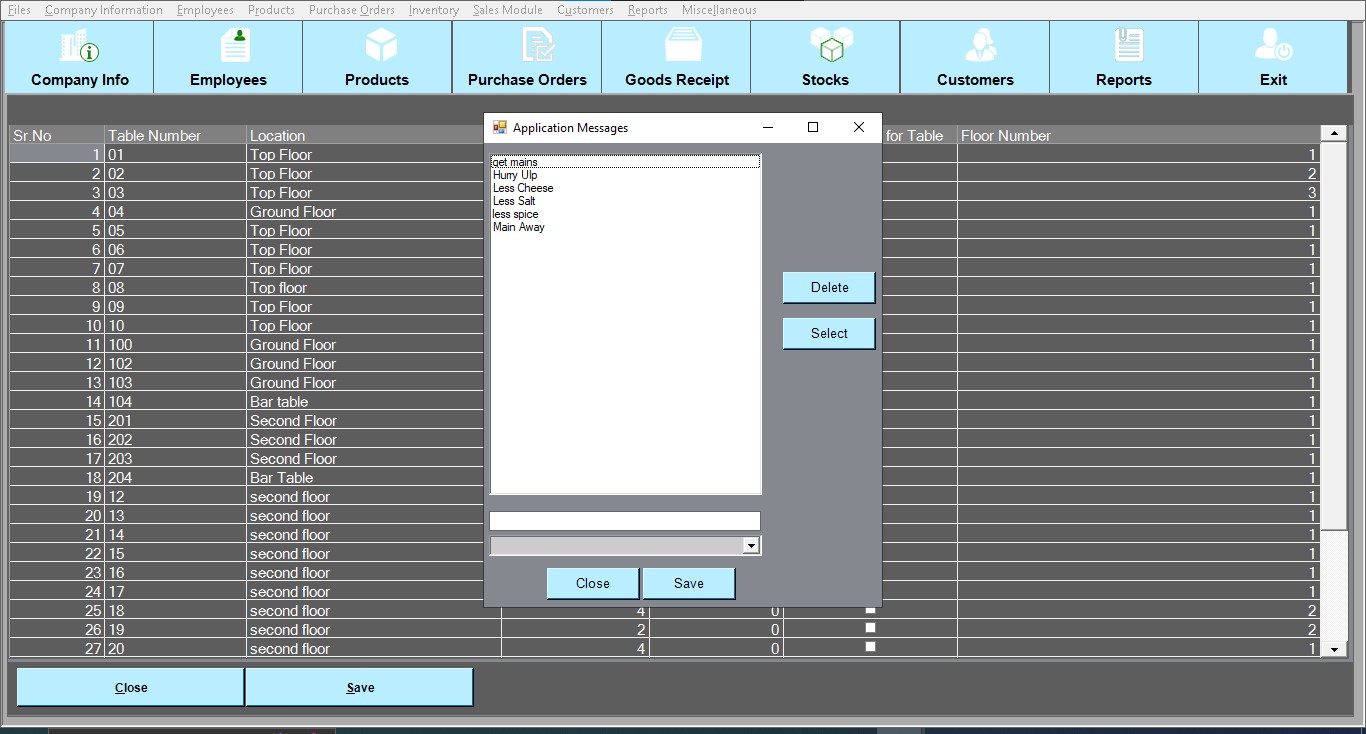1366x734 pixels.
Task: Expand the dropdown in Application Messages dialog
Action: (751, 546)
